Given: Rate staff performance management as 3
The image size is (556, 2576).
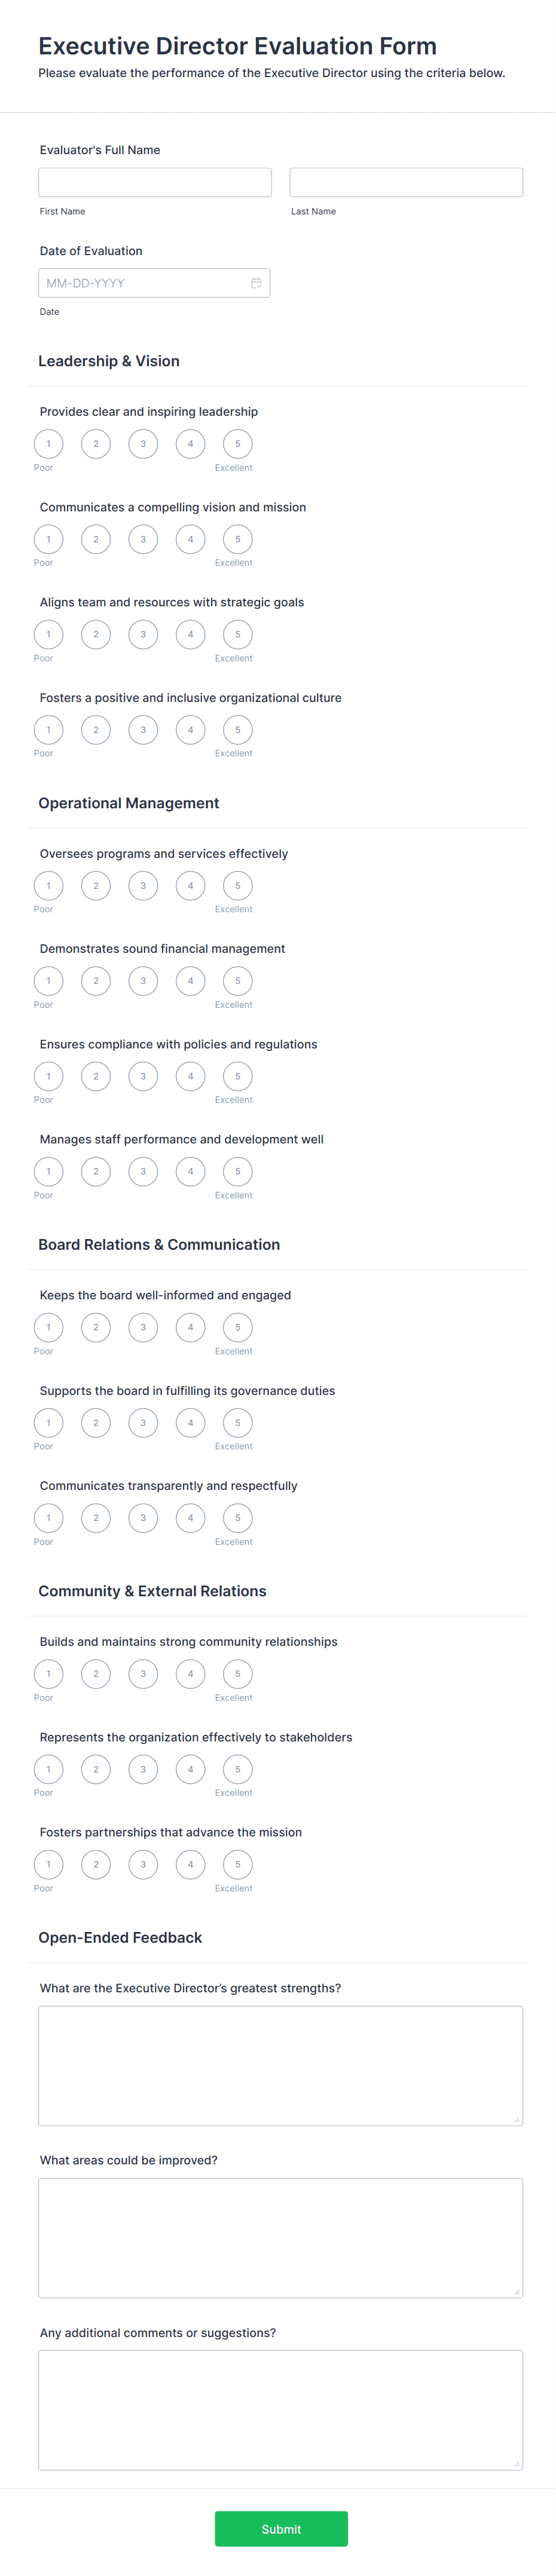Looking at the screenshot, I should pyautogui.click(x=143, y=1171).
